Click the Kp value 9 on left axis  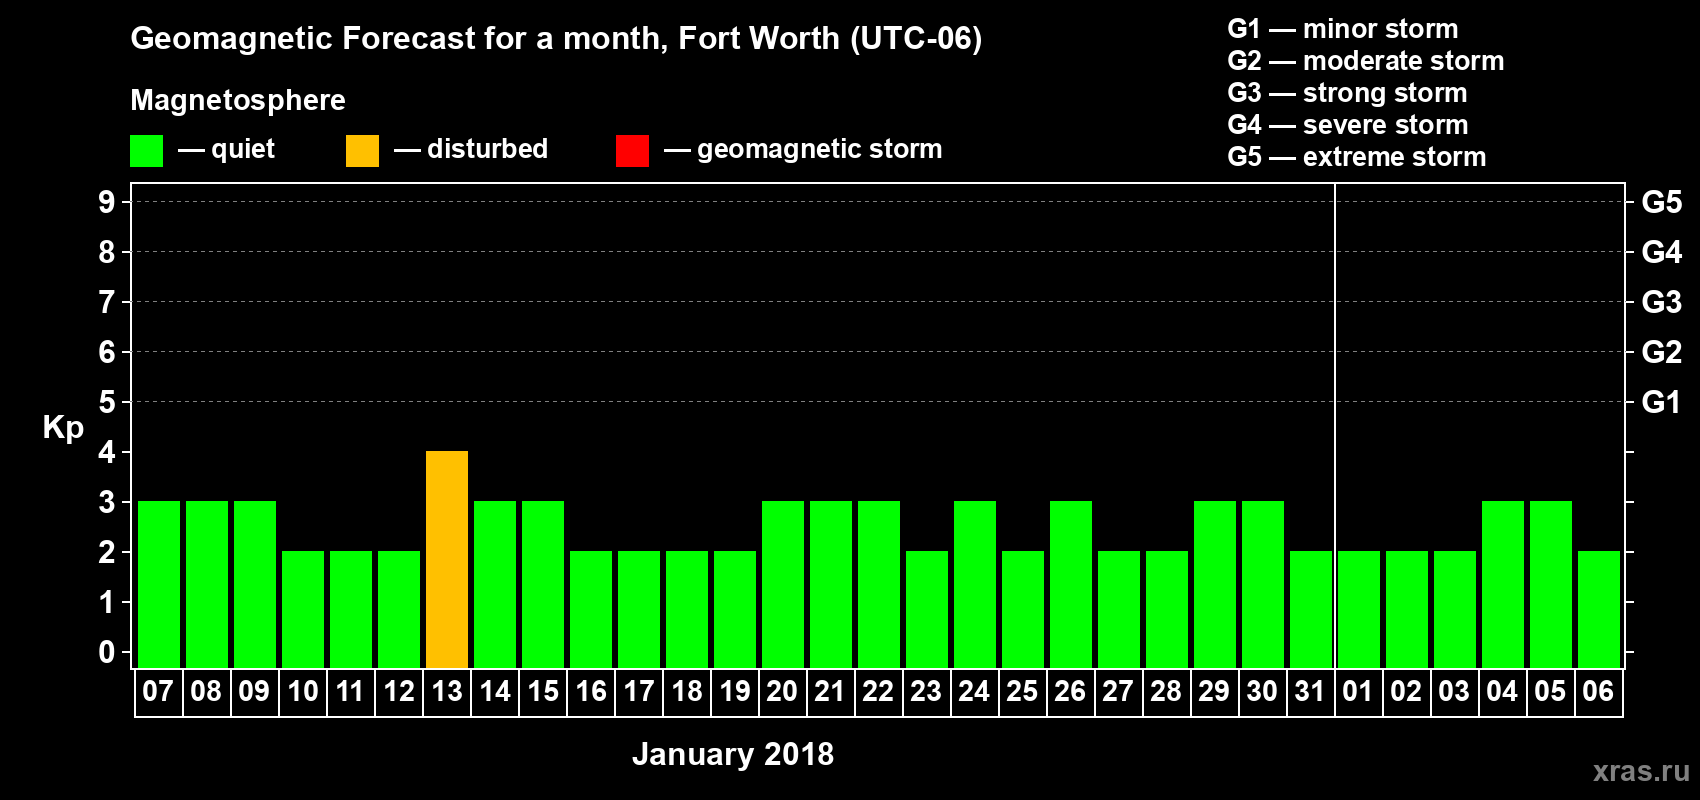point(107,202)
